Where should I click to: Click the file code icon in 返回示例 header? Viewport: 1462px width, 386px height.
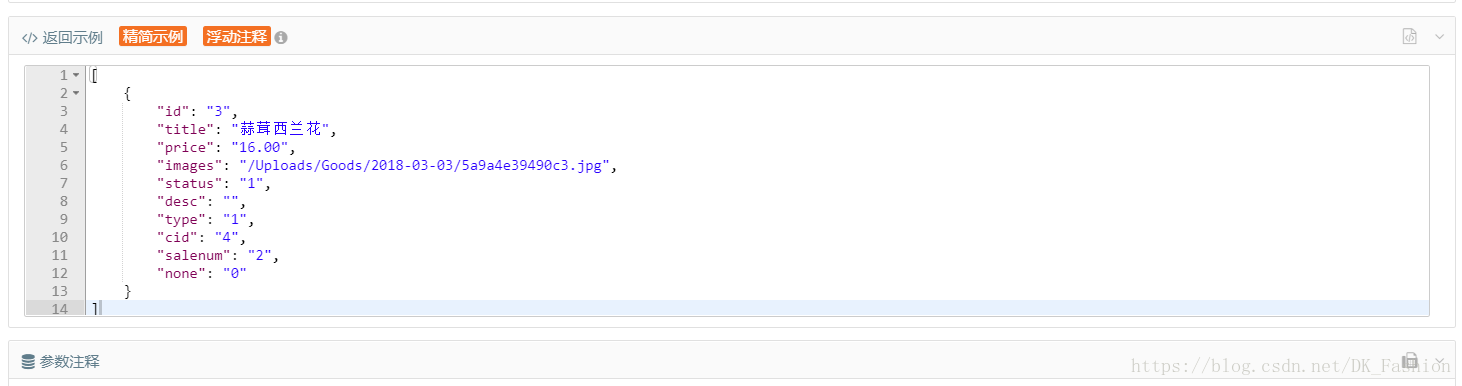pyautogui.click(x=1409, y=36)
